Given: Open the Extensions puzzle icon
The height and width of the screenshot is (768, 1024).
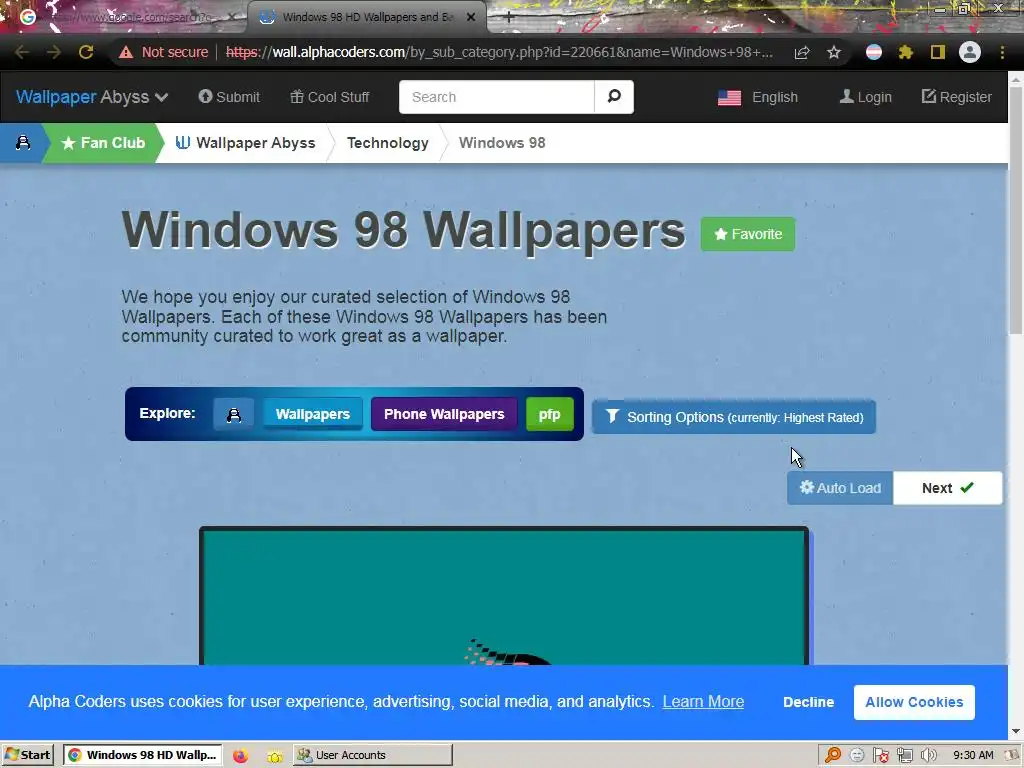Looking at the screenshot, I should click(906, 52).
